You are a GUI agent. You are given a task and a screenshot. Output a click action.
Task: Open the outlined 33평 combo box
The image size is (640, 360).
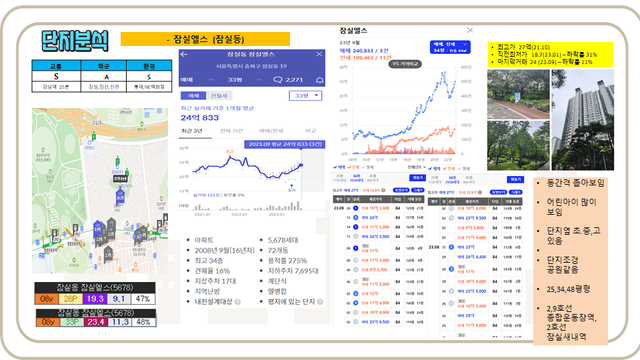pos(305,96)
